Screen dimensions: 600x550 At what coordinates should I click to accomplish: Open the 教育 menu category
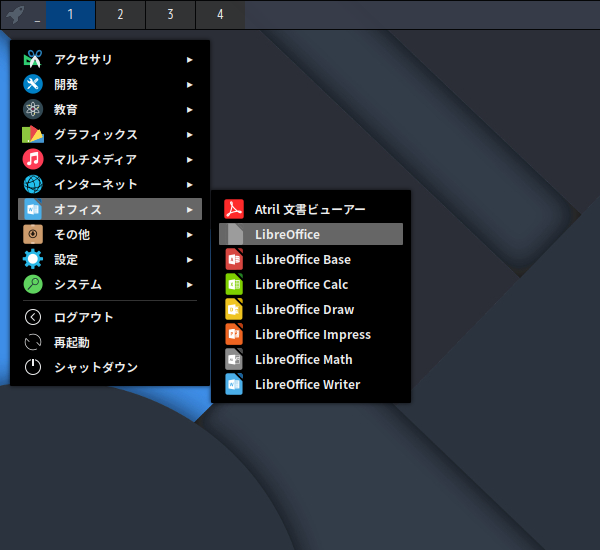pos(110,109)
